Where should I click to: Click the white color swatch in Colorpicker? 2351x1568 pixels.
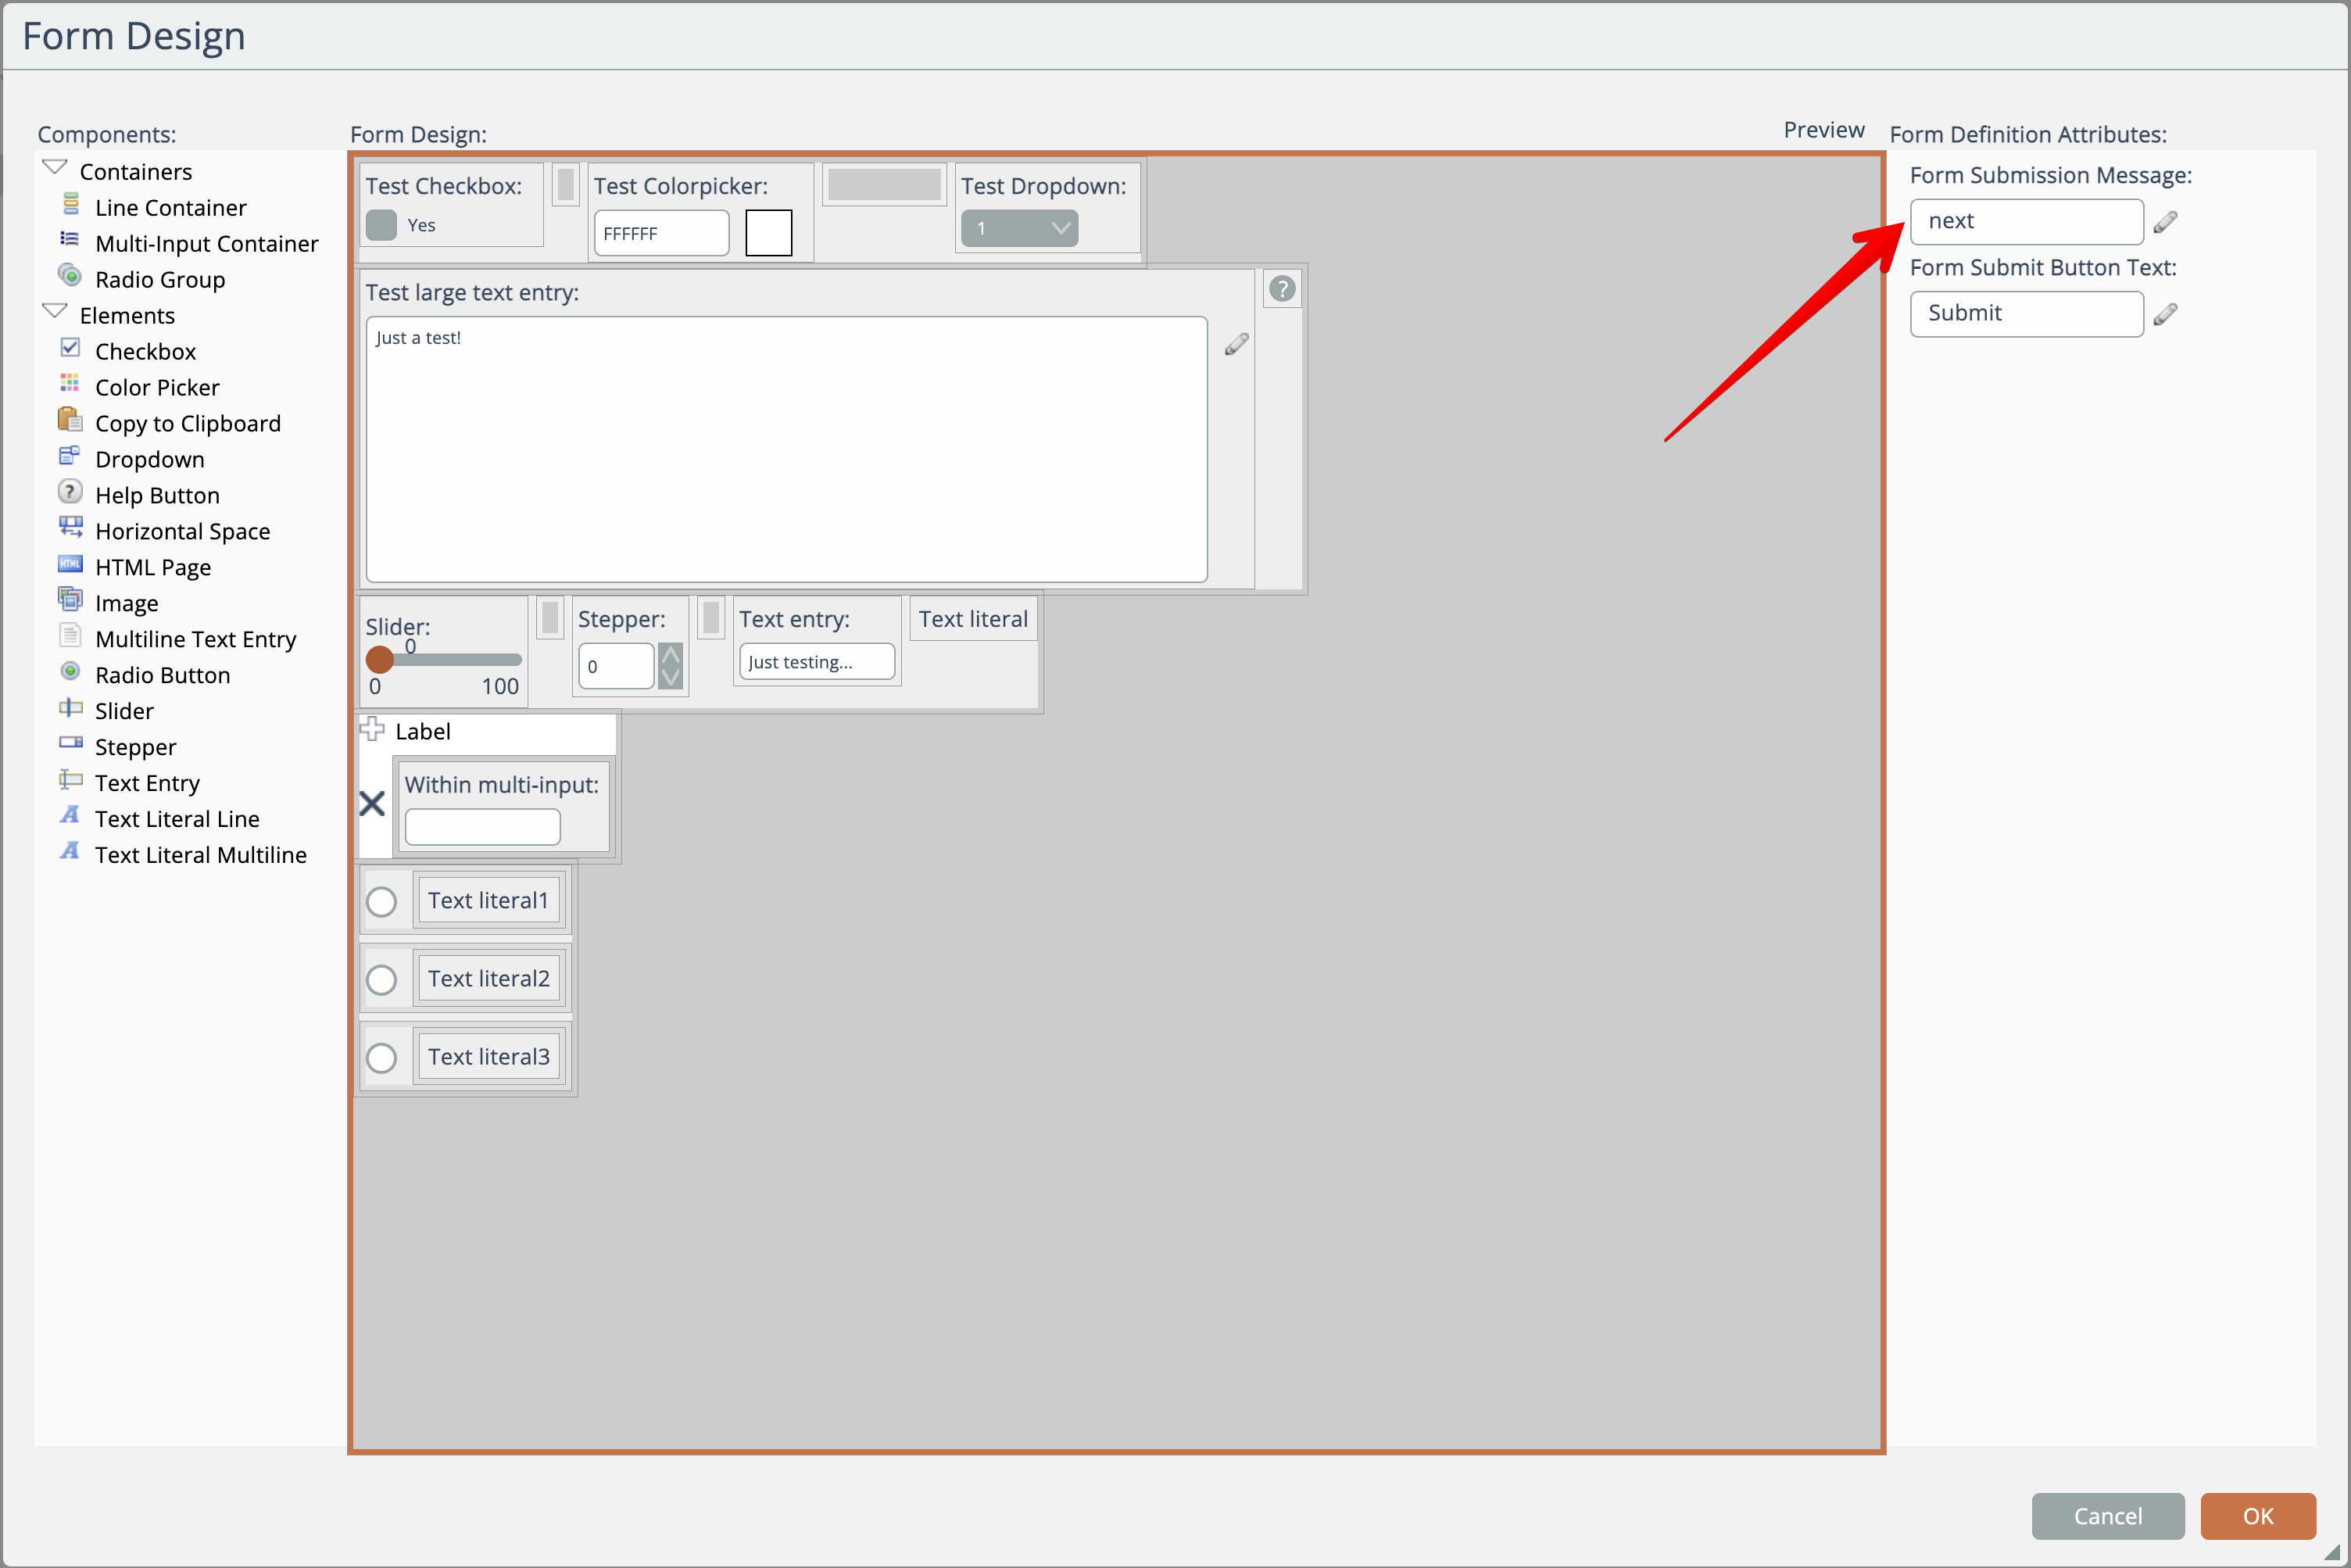point(768,233)
